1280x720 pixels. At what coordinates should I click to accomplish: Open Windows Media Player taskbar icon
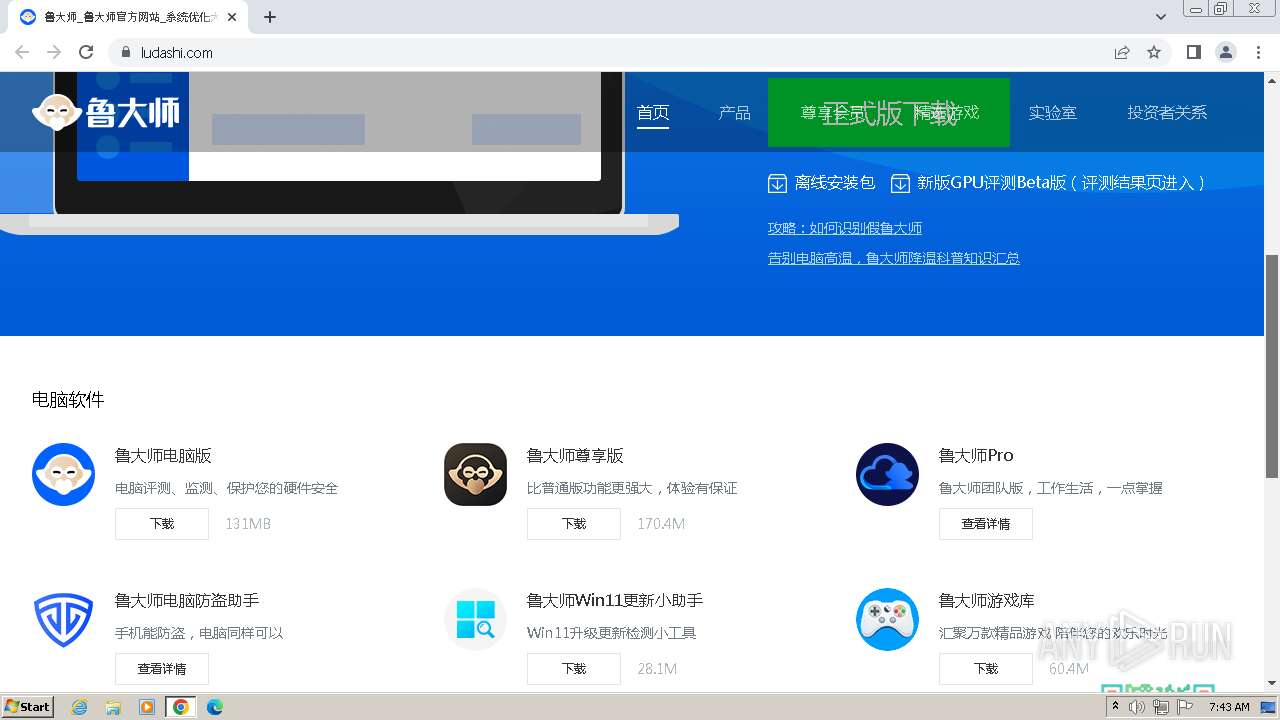pos(147,707)
